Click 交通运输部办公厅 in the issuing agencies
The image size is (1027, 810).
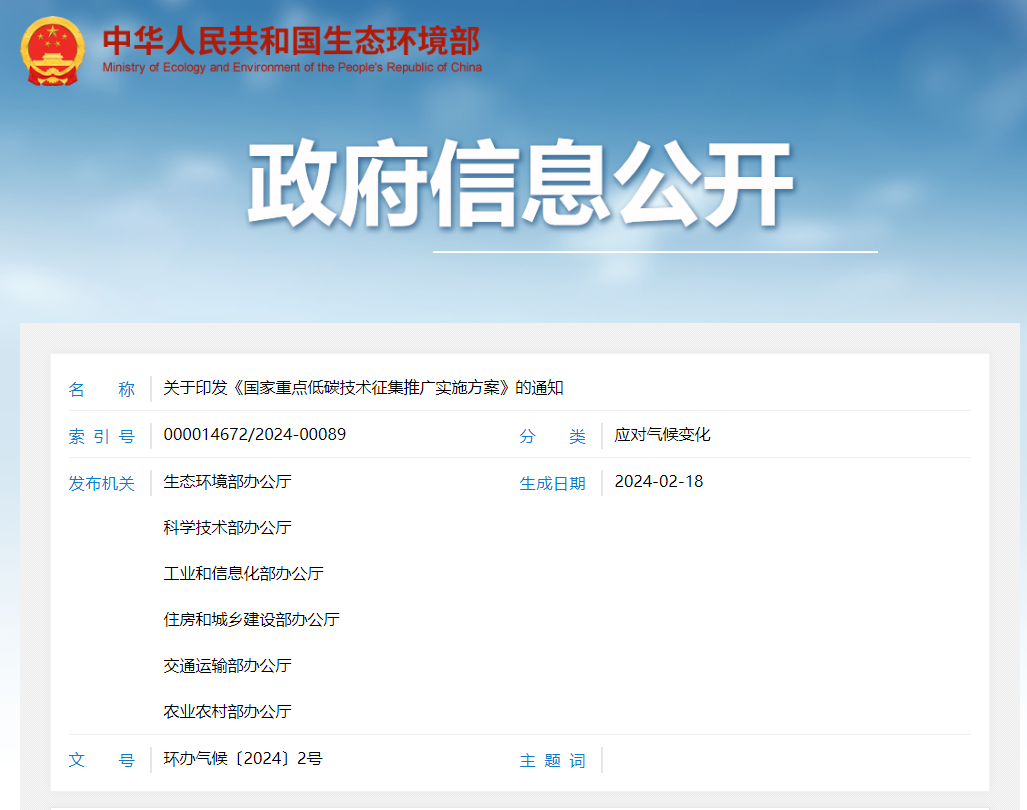(x=227, y=665)
